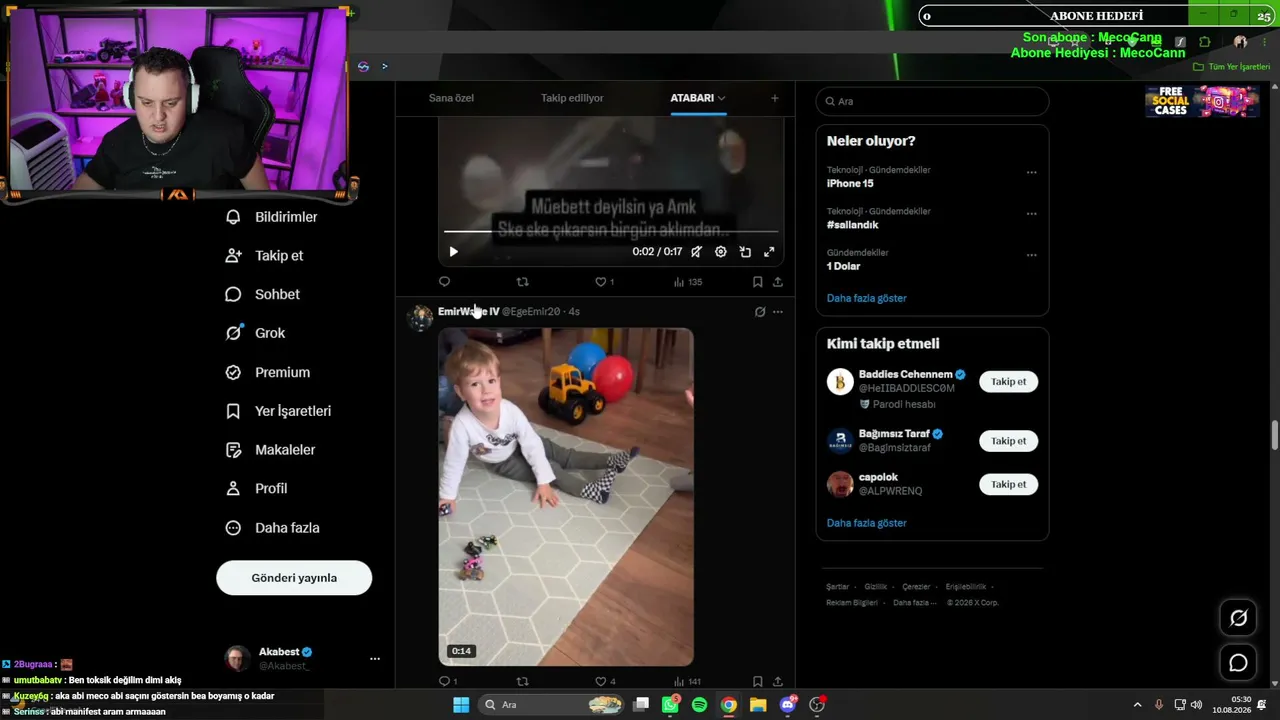Image resolution: width=1280 pixels, height=720 pixels.
Task: Open Yer İşaretleri bookmarks in sidebar
Action: 278,411
